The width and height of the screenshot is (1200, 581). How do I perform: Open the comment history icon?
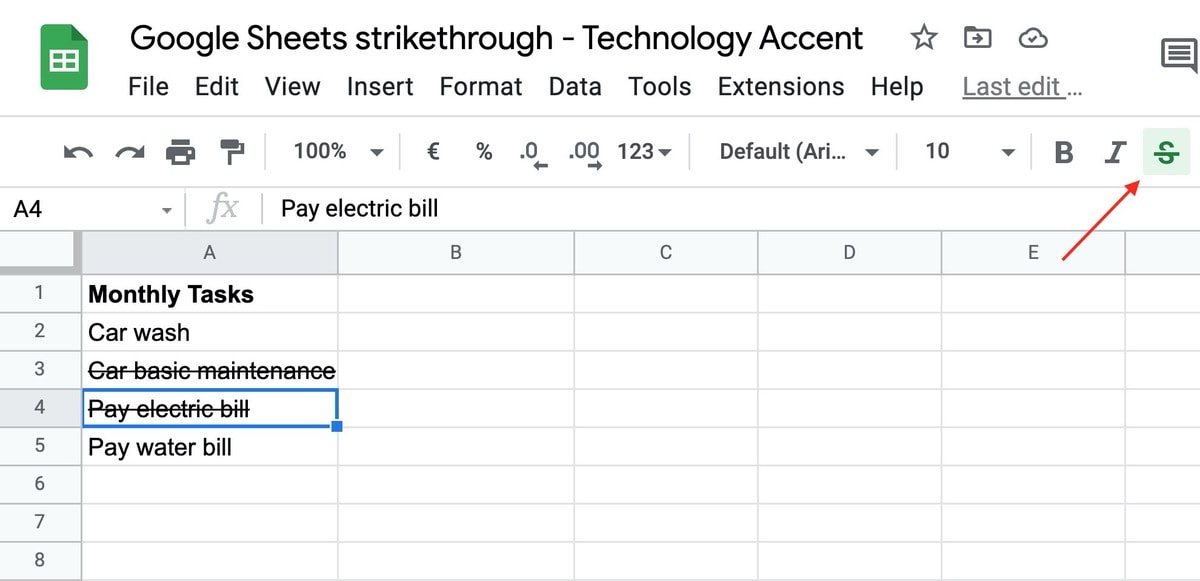pos(1179,56)
